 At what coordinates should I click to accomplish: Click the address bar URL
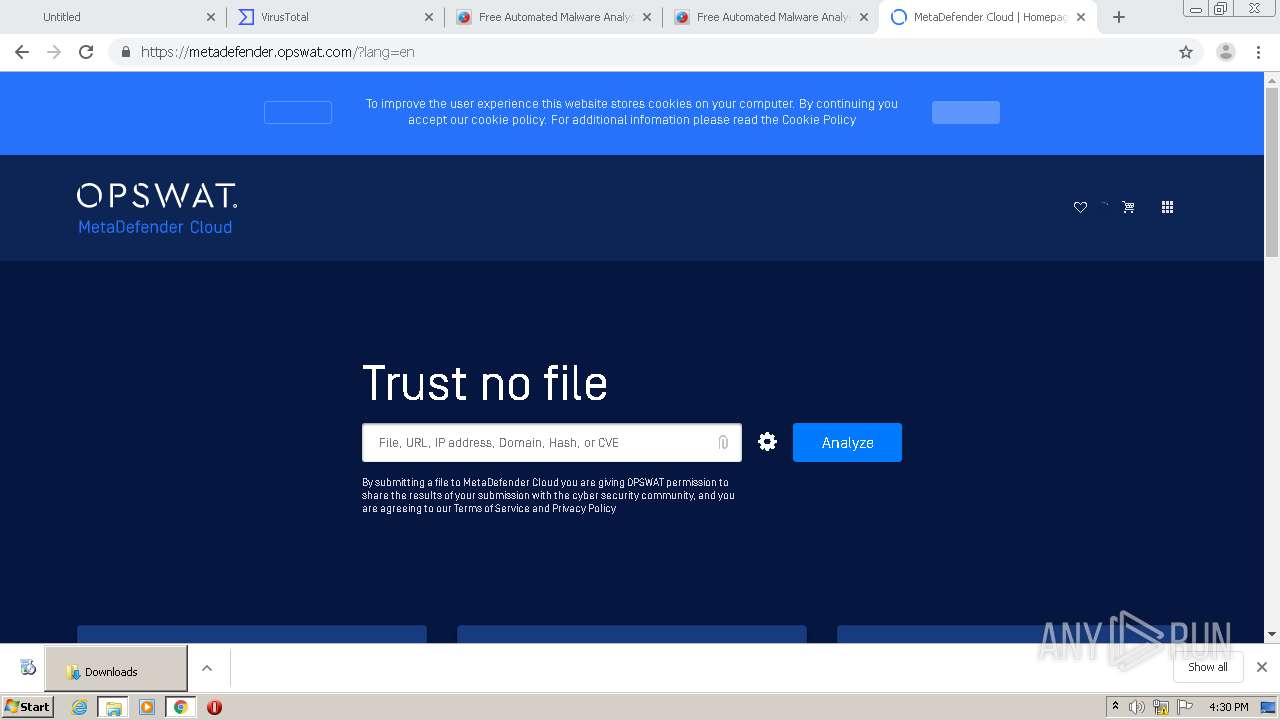coord(278,52)
